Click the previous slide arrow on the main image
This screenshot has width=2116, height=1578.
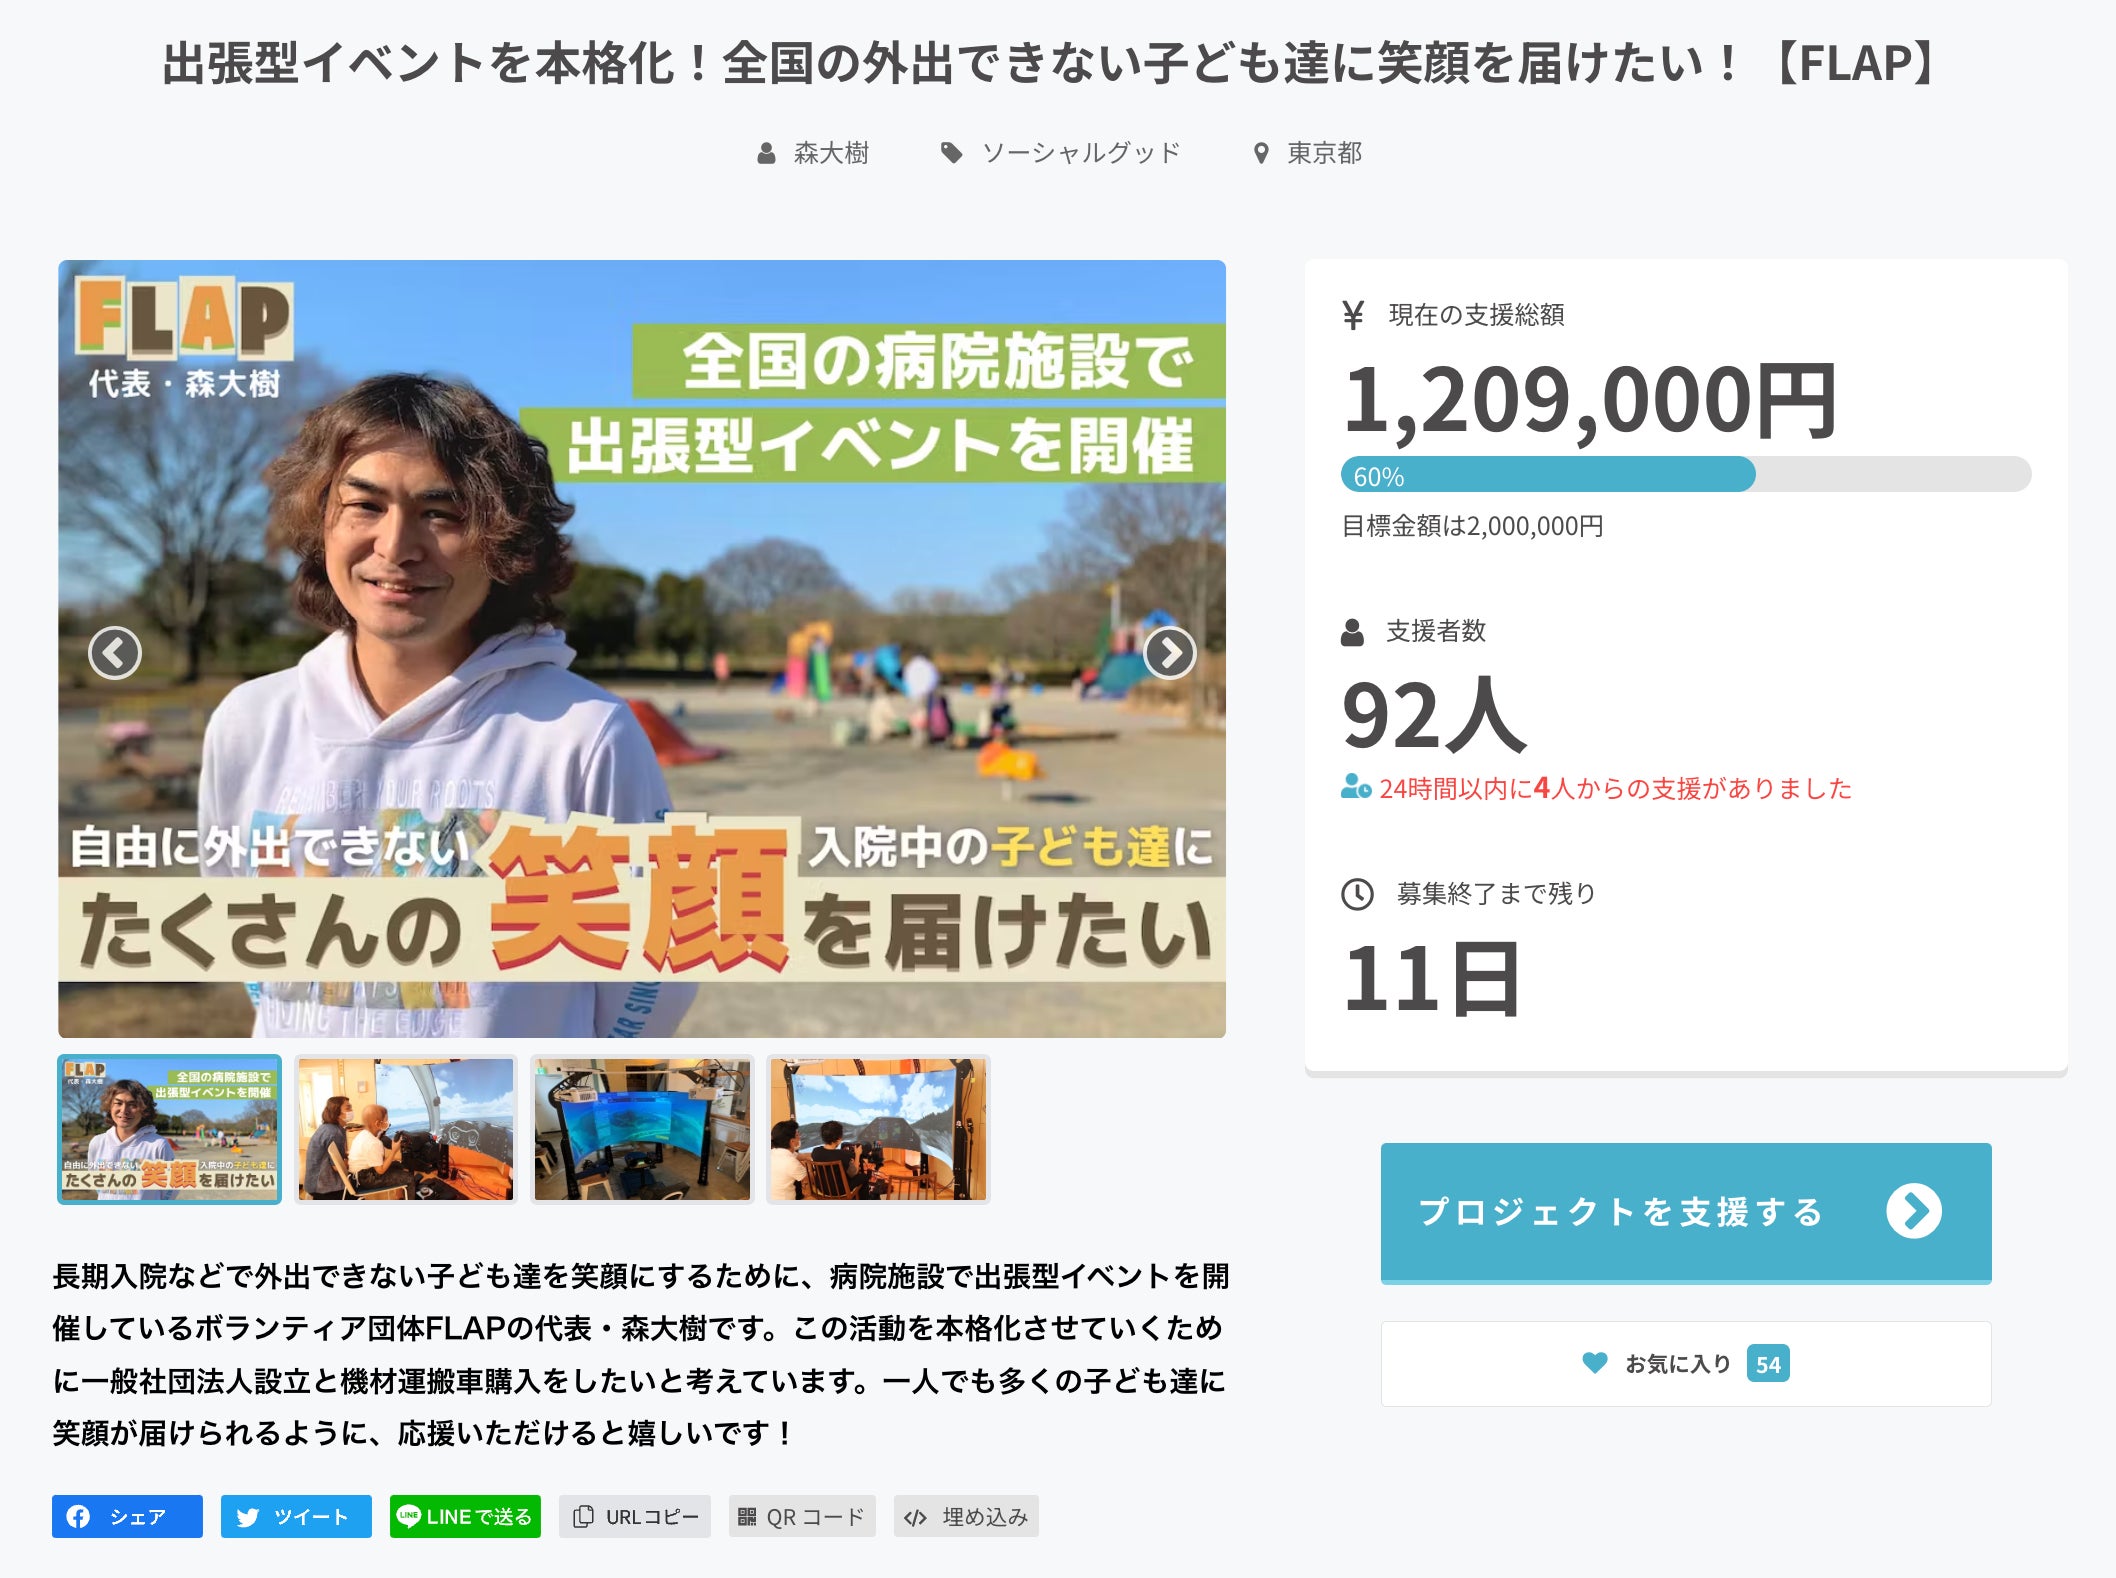[115, 654]
